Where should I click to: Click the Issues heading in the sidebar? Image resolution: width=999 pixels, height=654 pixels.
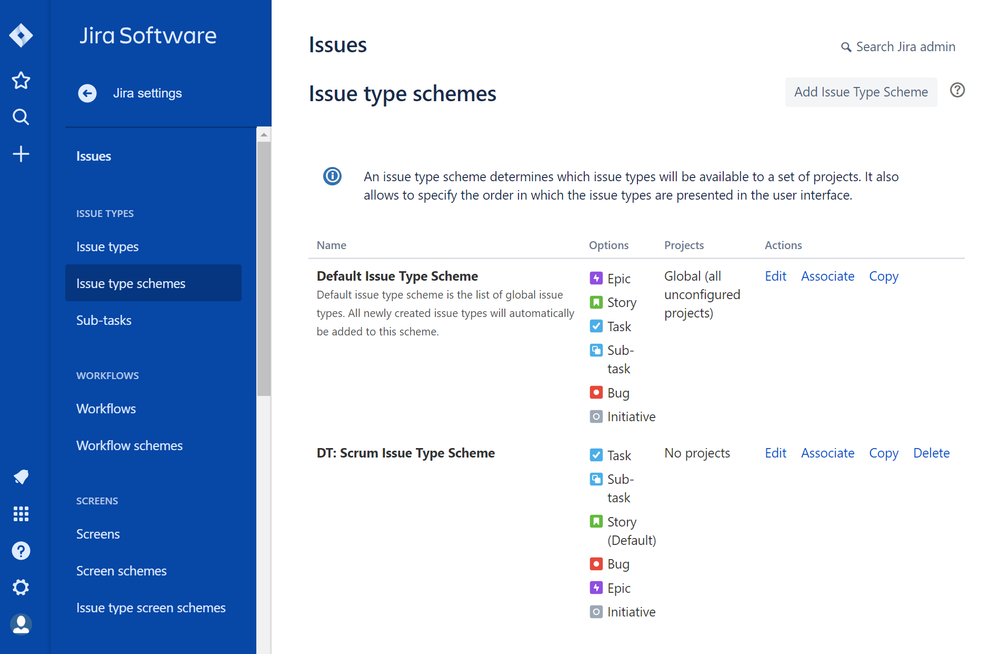pyautogui.click(x=94, y=156)
